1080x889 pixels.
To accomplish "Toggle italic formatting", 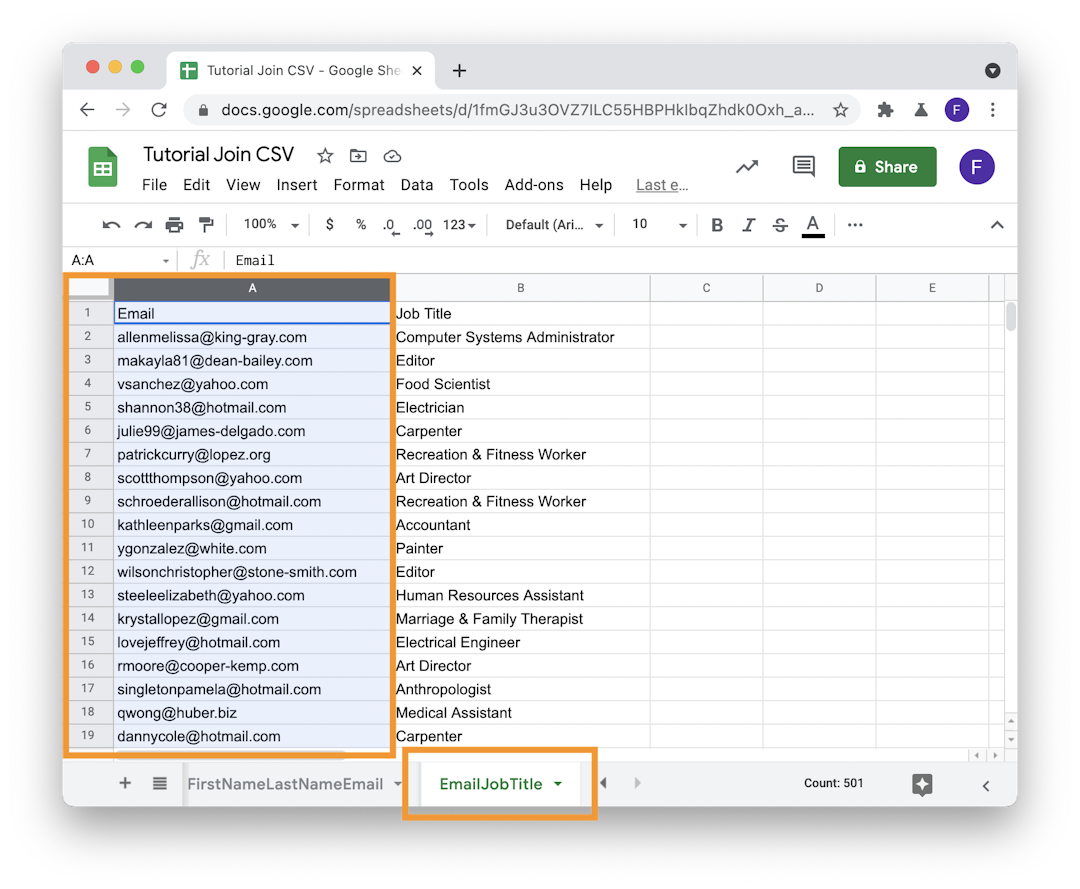I will [x=749, y=224].
